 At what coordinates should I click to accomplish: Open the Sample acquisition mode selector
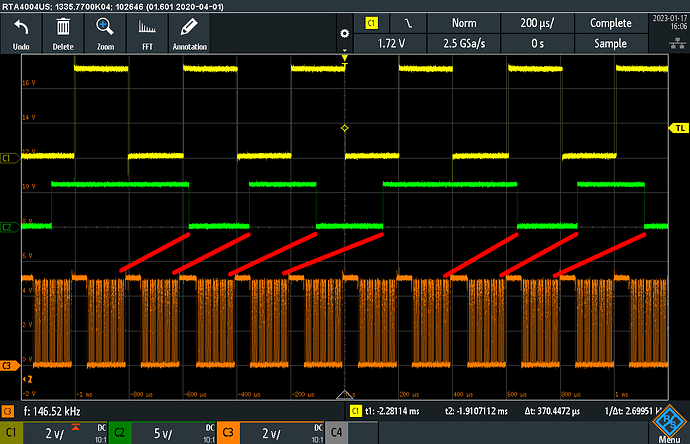[x=609, y=44]
